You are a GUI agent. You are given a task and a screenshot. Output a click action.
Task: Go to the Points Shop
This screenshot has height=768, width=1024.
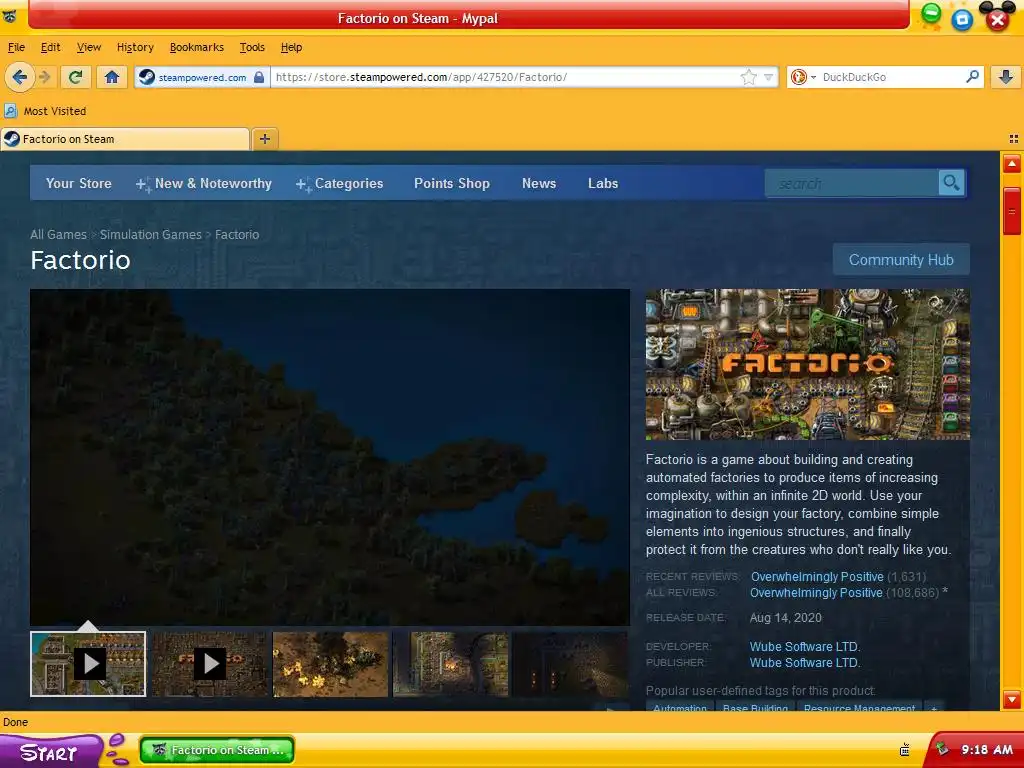[452, 184]
